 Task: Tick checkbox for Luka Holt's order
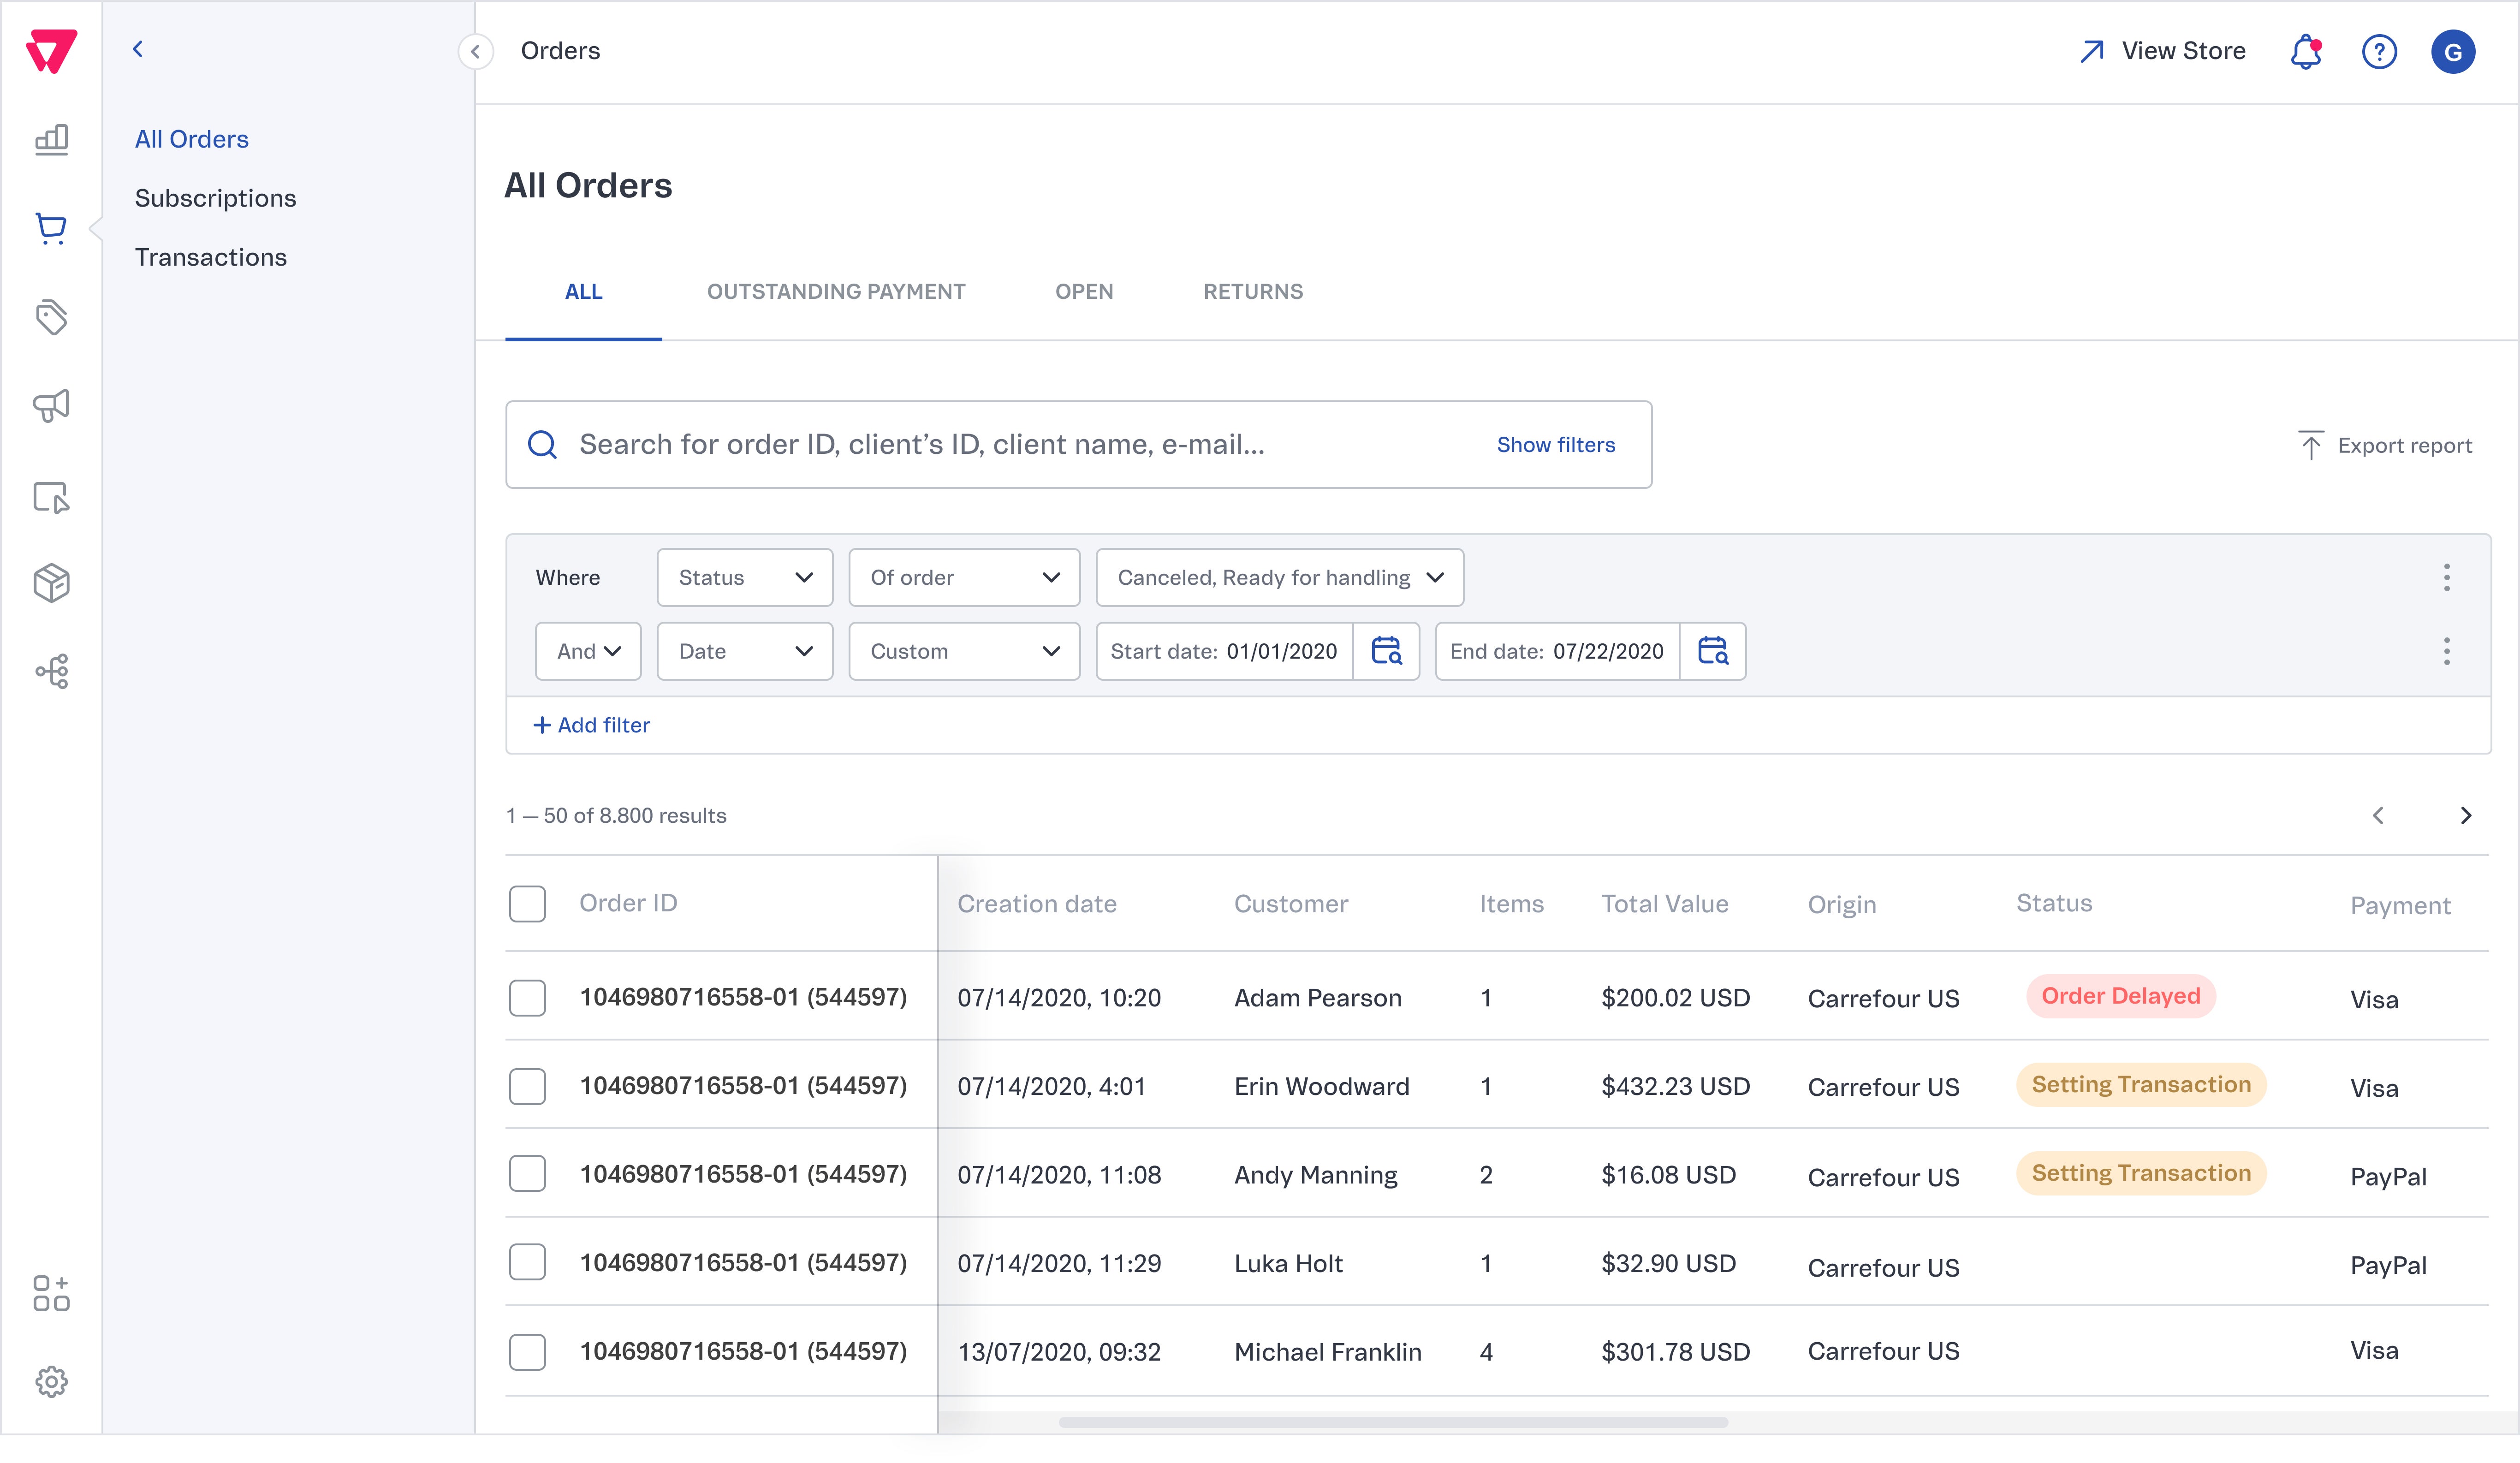coord(527,1262)
